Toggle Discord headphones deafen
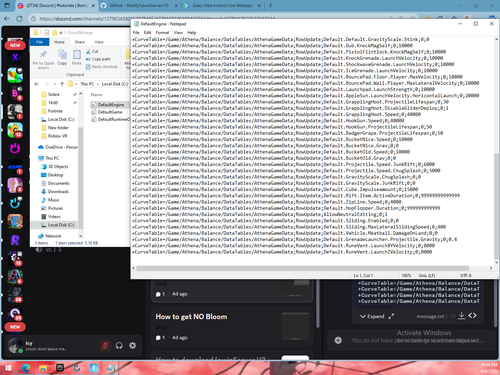This screenshot has width=500, height=375. 119,345
